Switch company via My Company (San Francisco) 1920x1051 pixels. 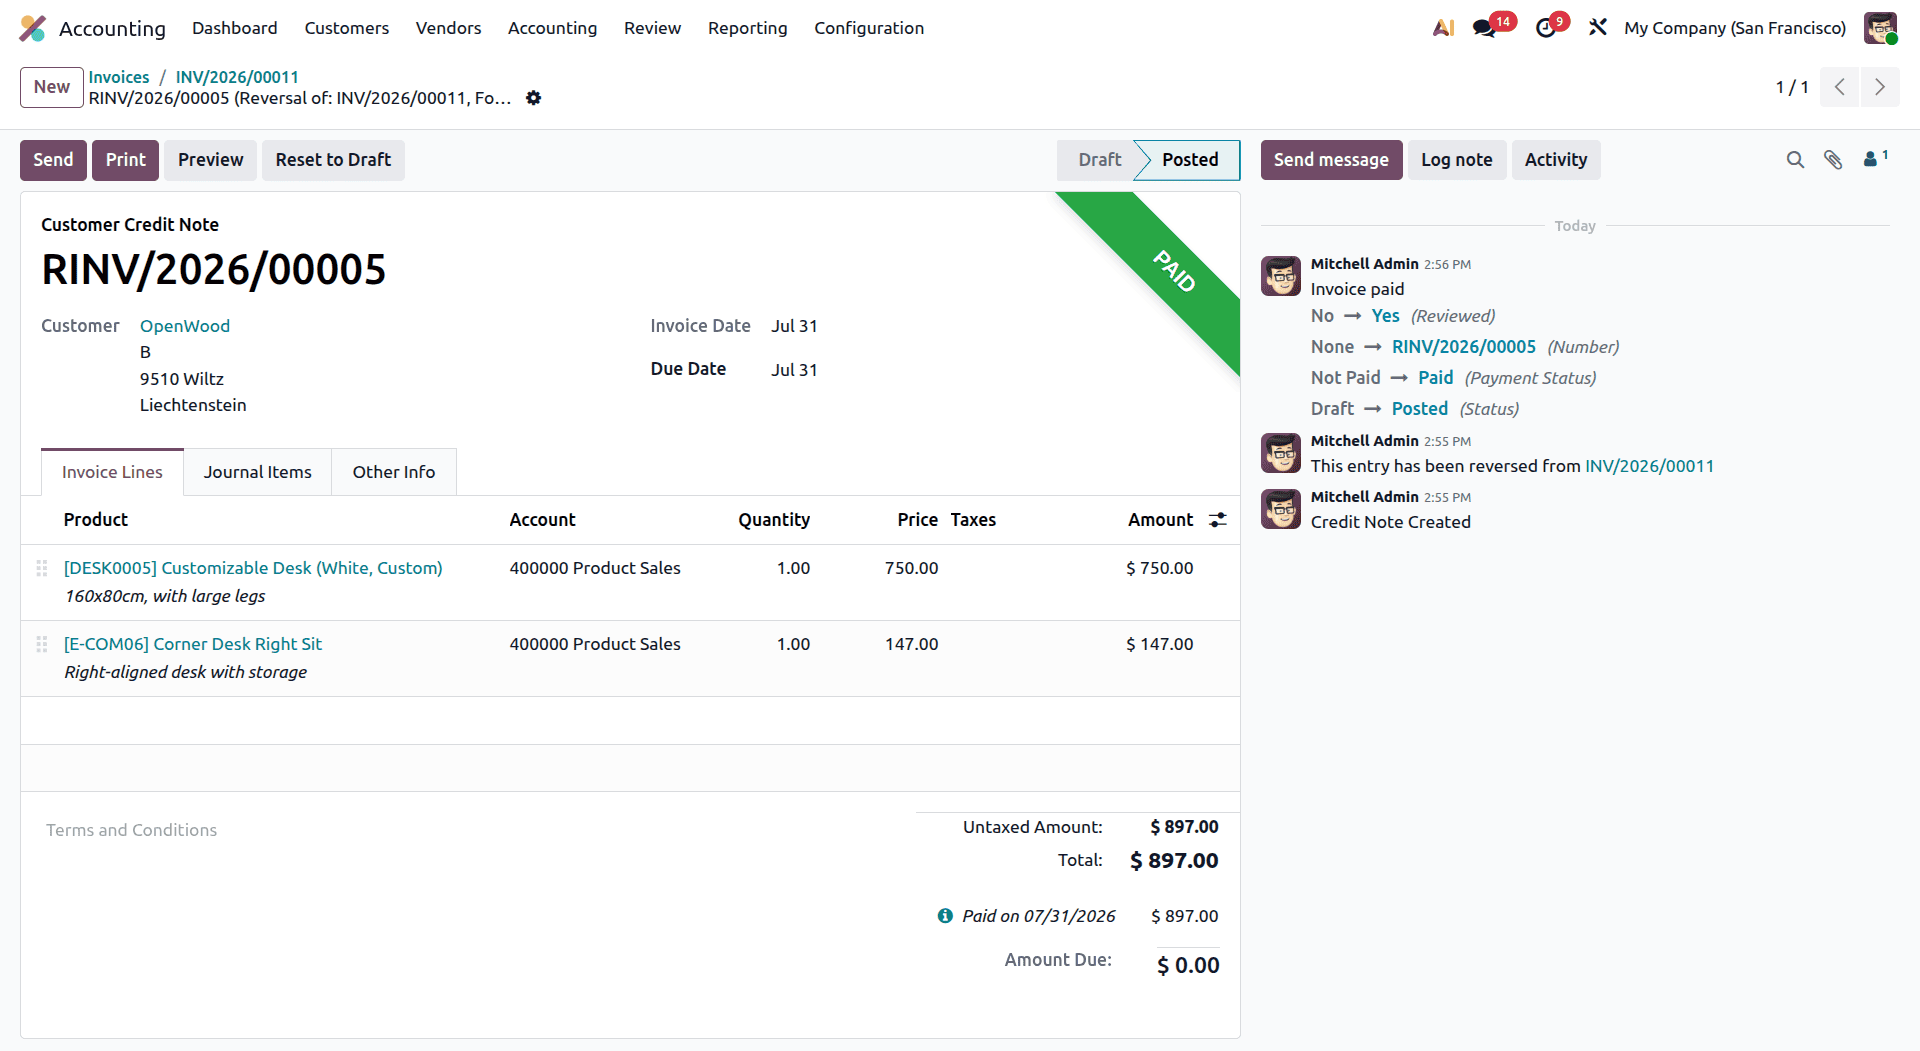pos(1735,28)
